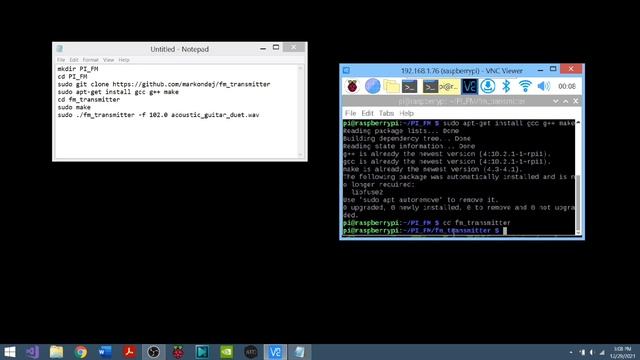Open the Pi file manager folders icon

click(391, 86)
